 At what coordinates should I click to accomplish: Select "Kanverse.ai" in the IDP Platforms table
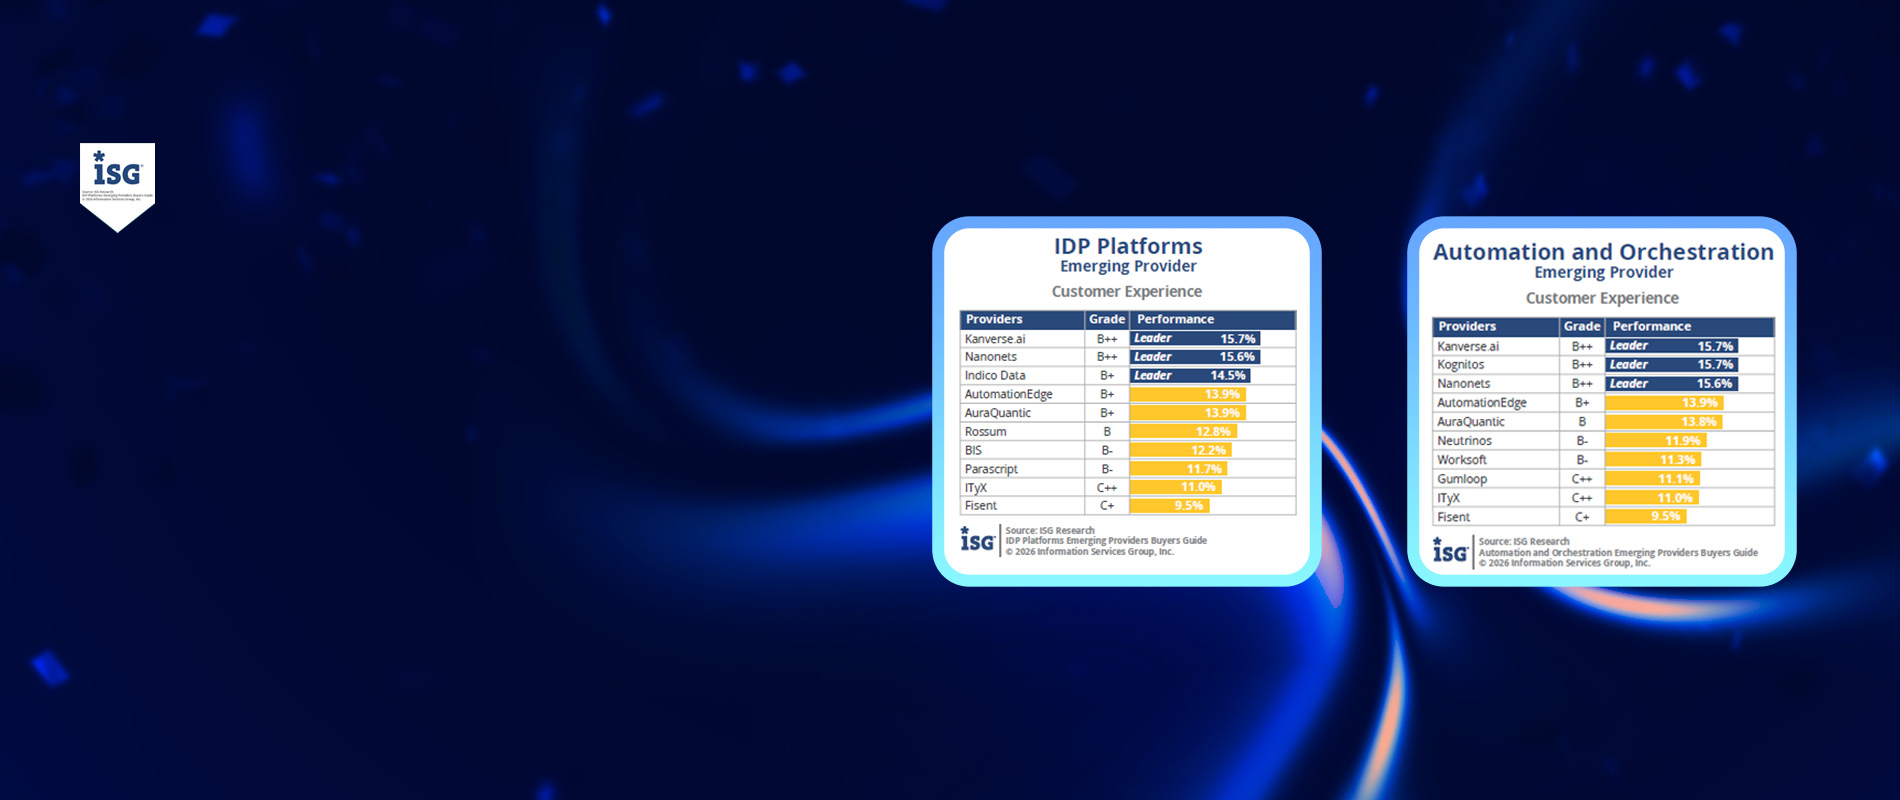pyautogui.click(x=995, y=339)
